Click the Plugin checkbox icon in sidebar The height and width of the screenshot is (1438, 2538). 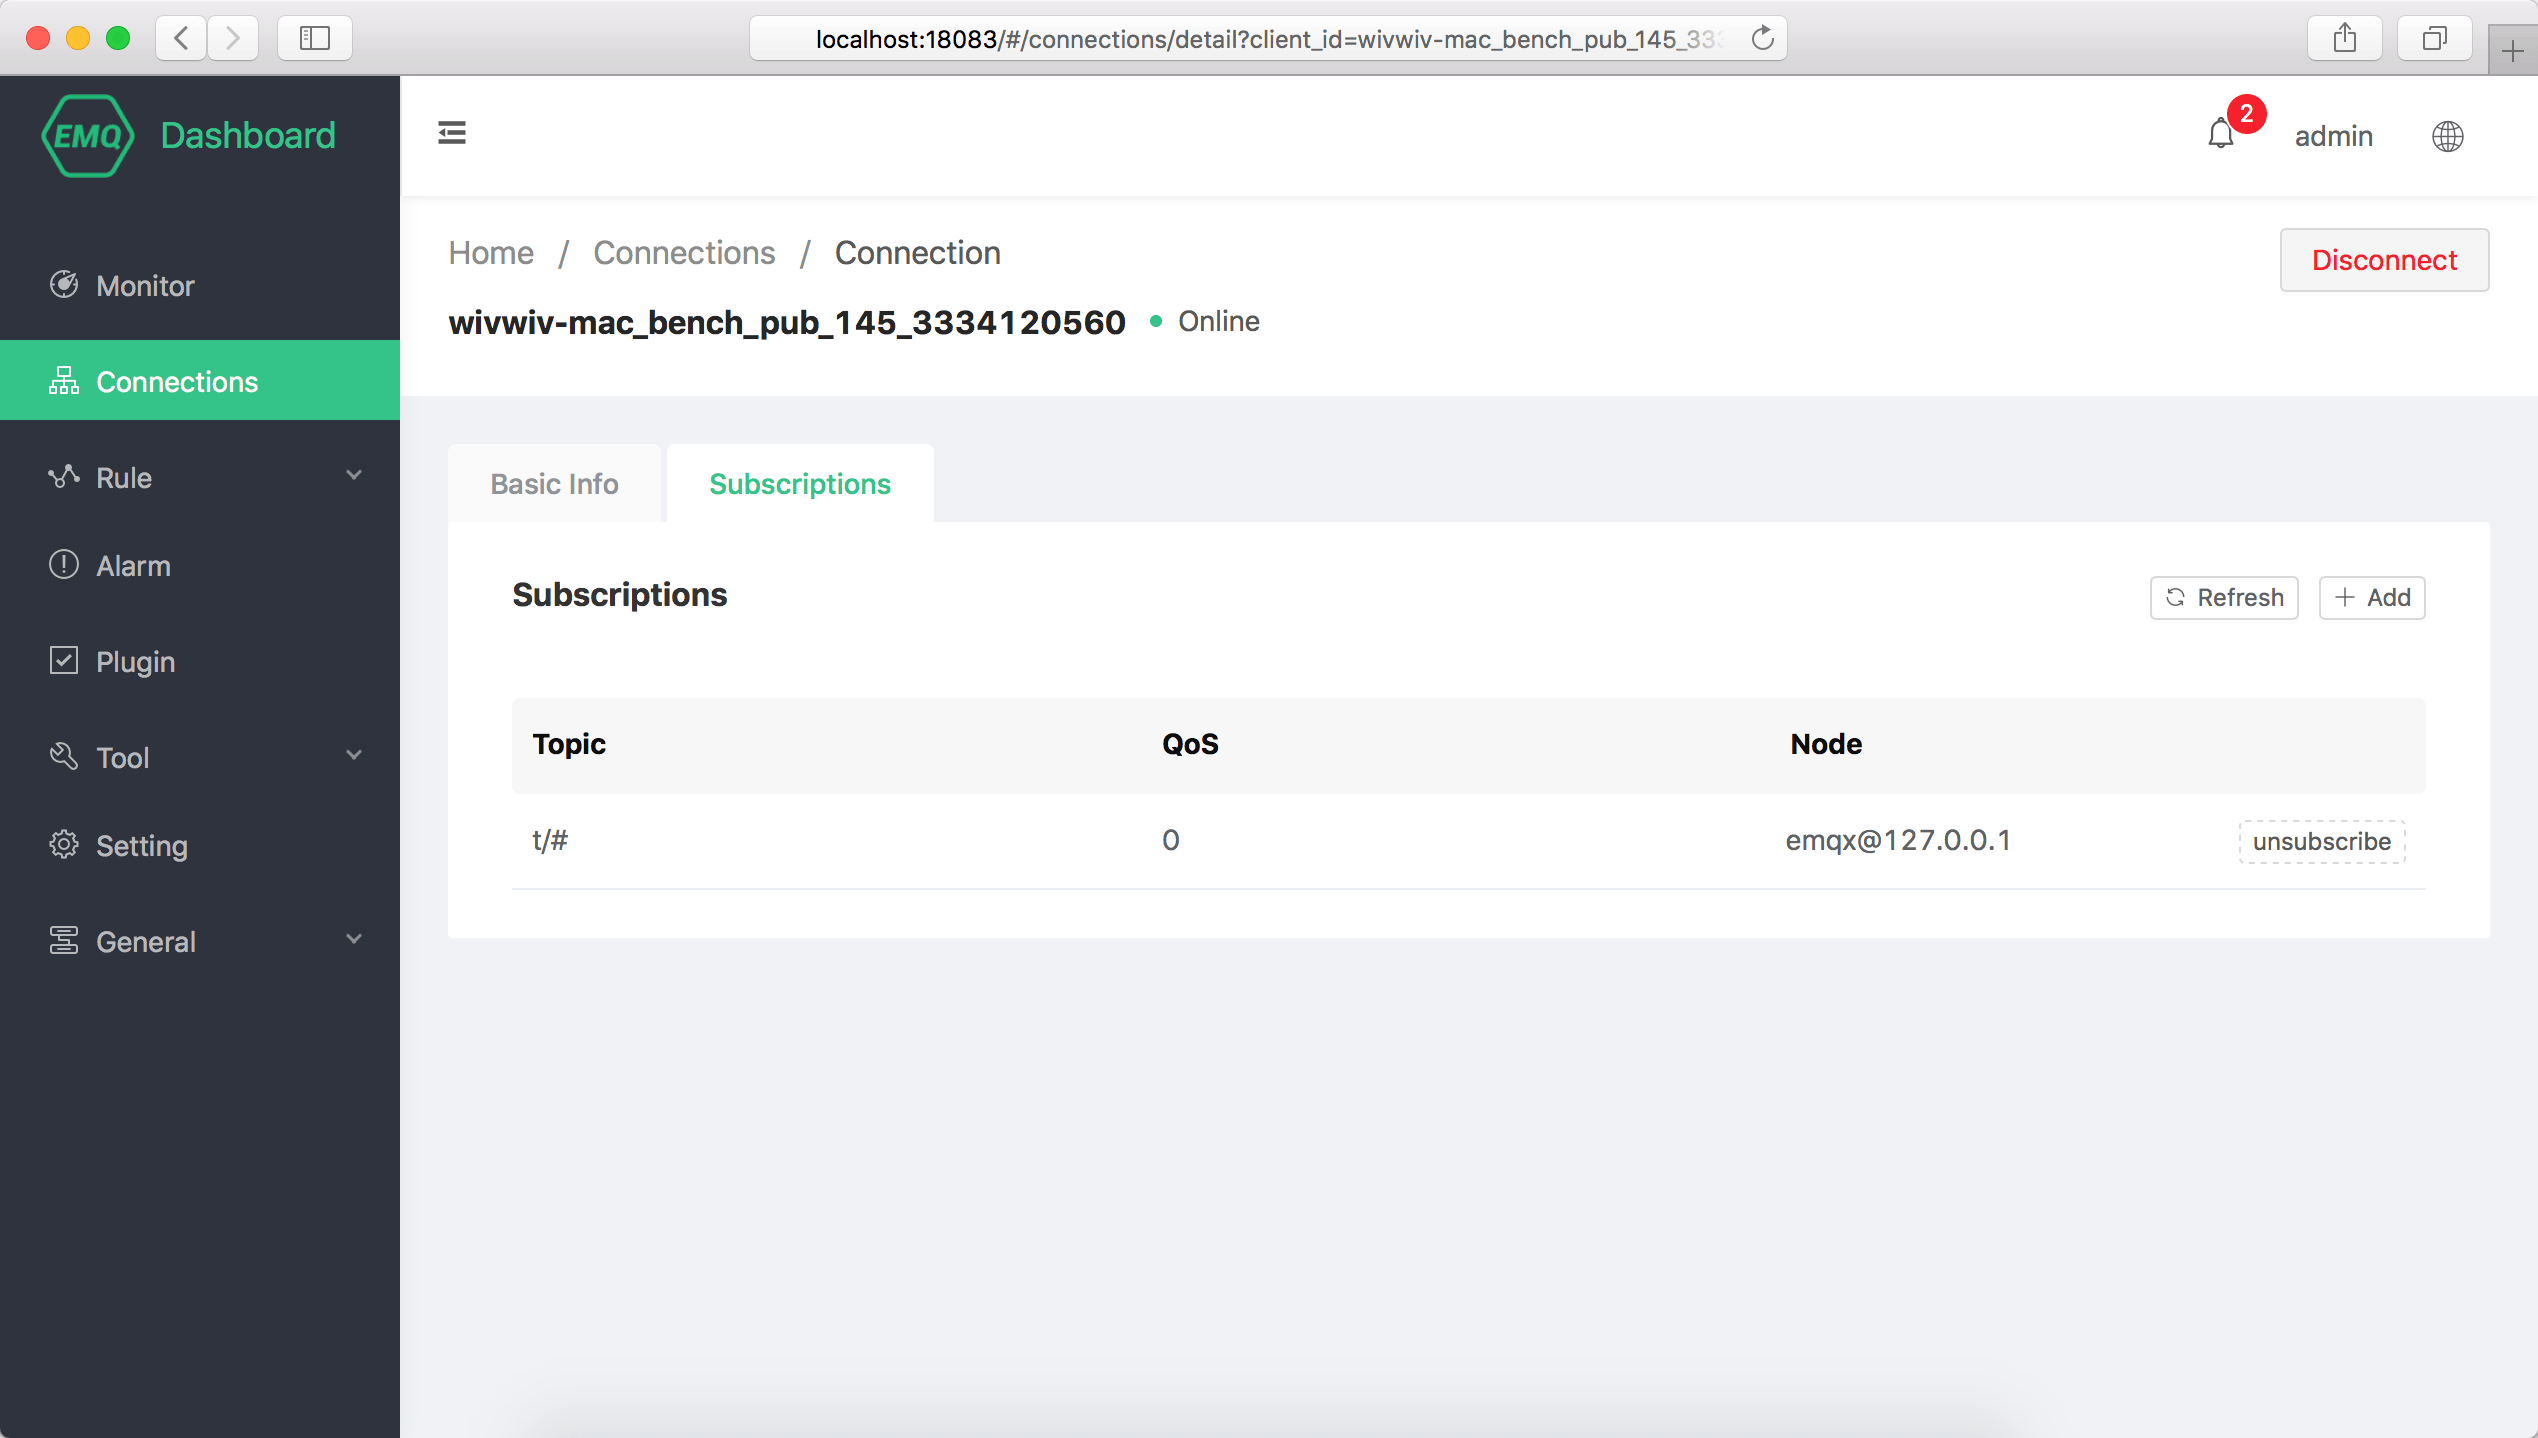point(64,661)
